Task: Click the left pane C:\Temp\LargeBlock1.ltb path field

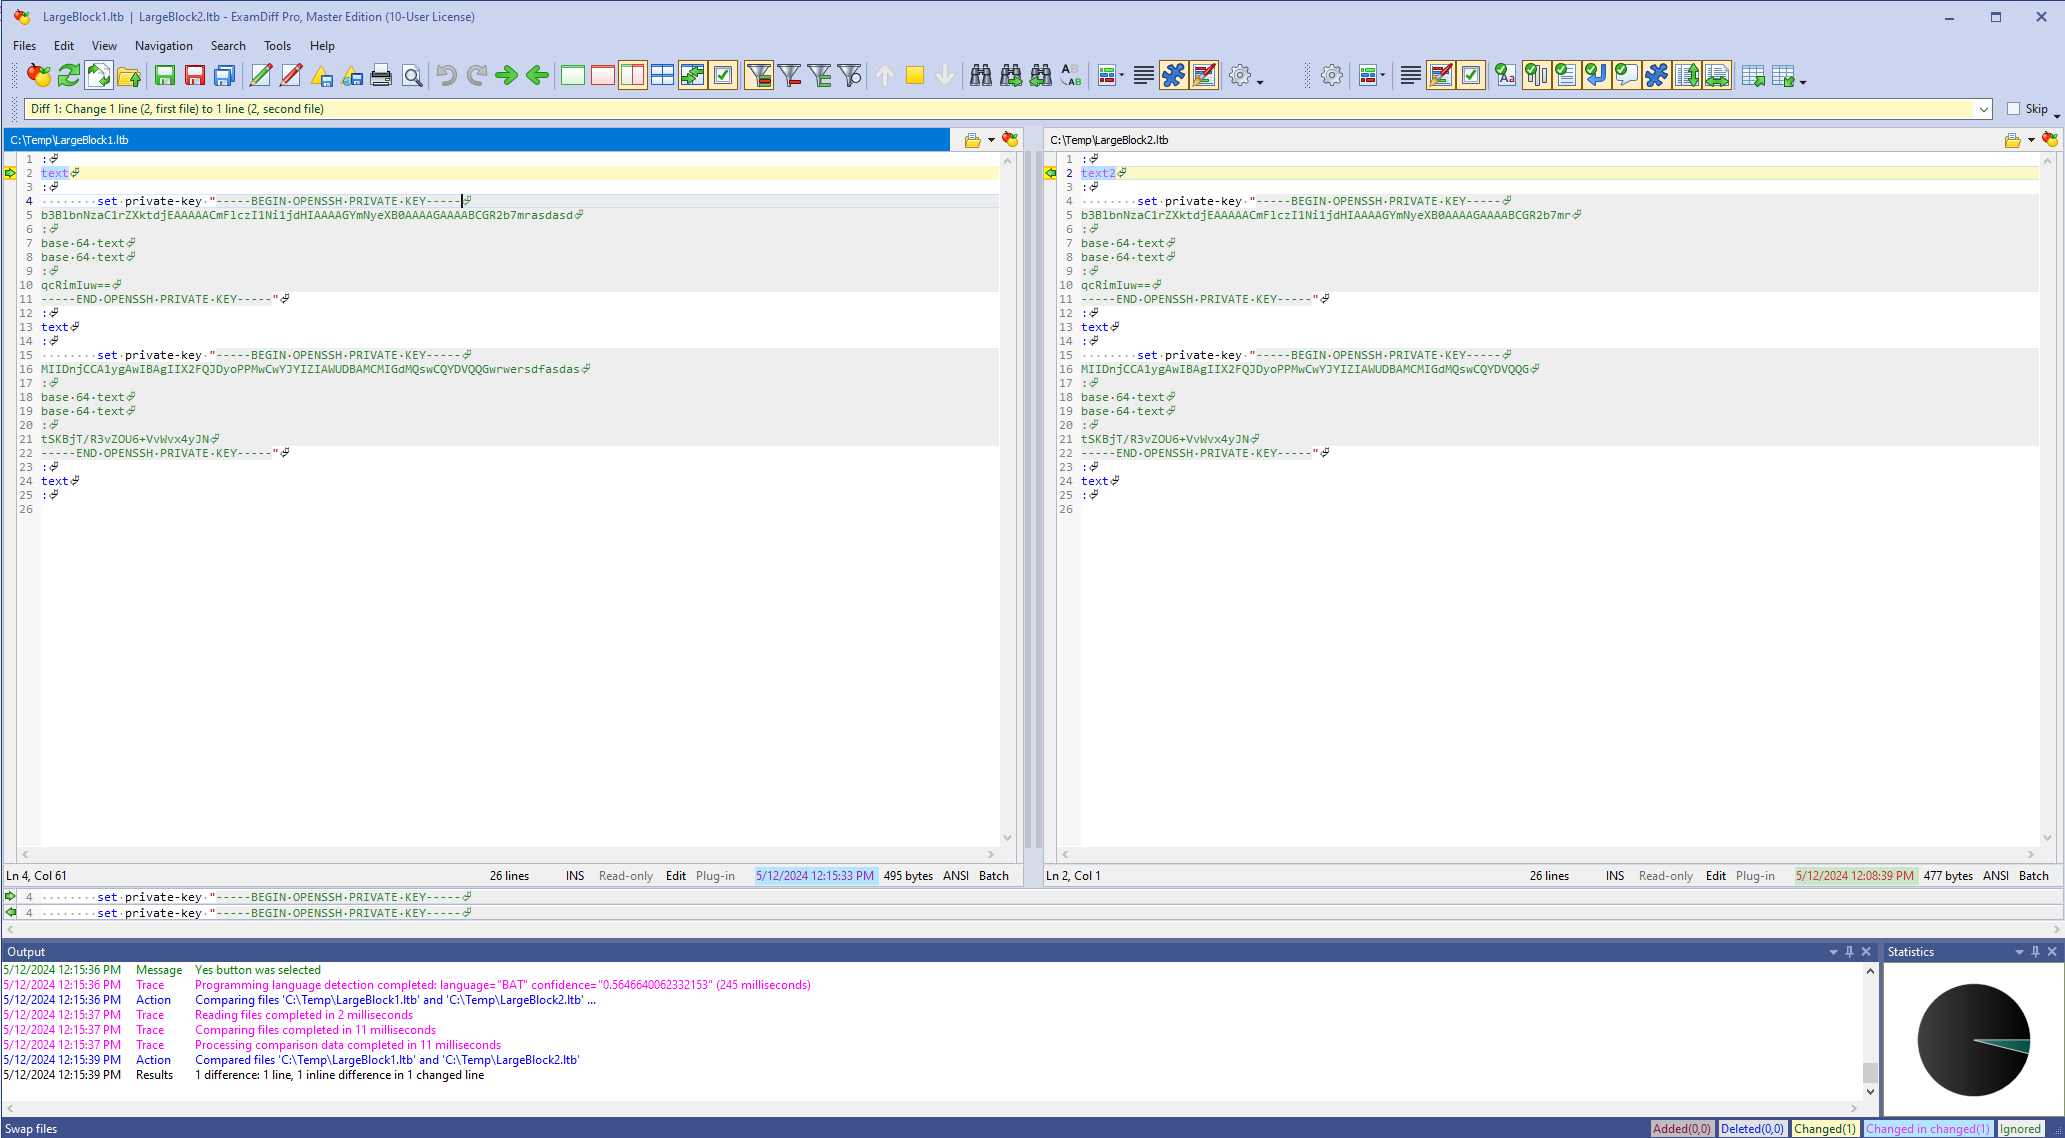Action: 477,140
